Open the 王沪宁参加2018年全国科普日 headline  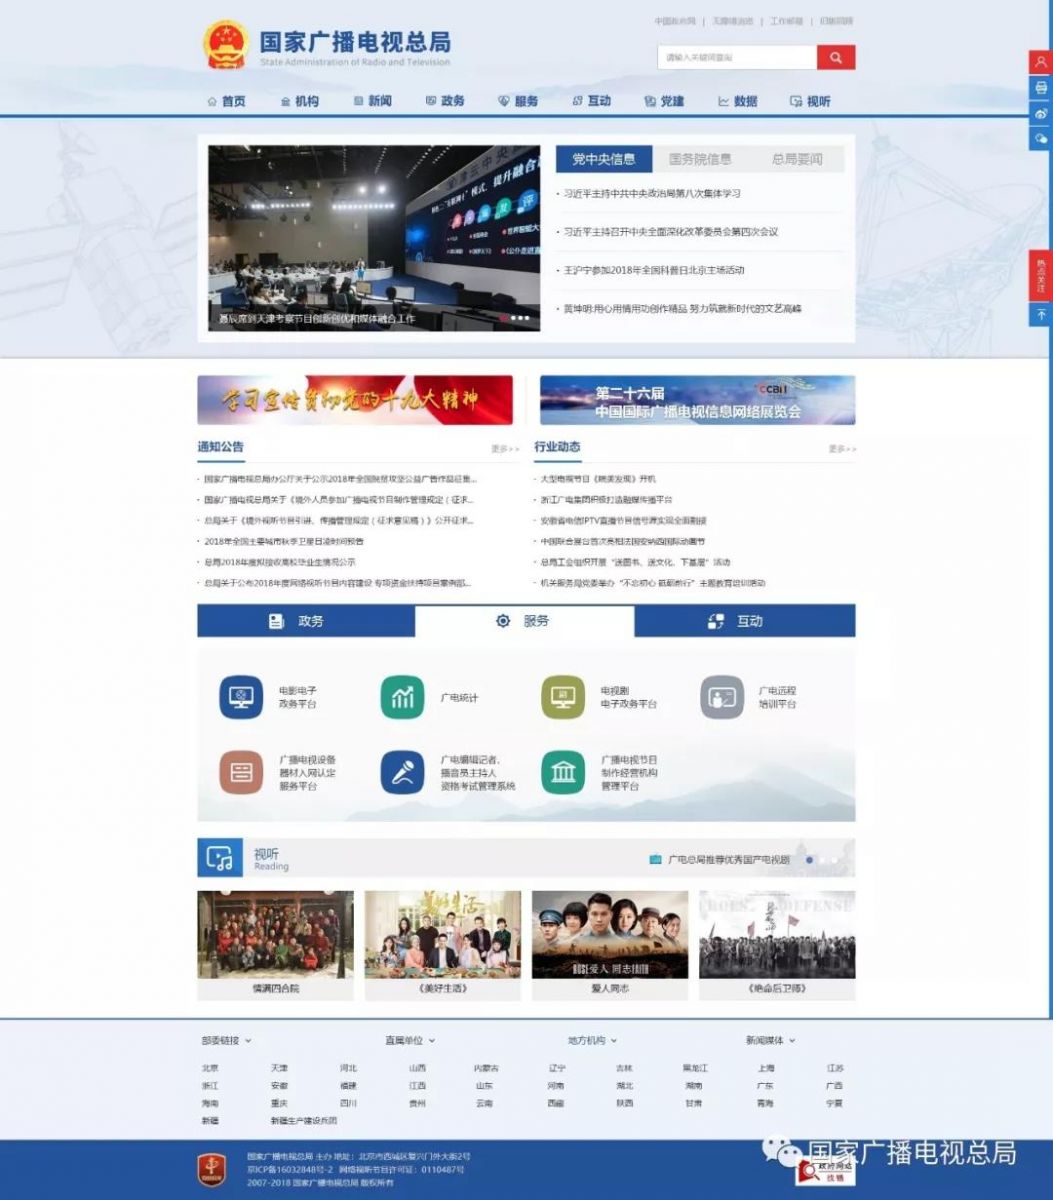coord(654,270)
